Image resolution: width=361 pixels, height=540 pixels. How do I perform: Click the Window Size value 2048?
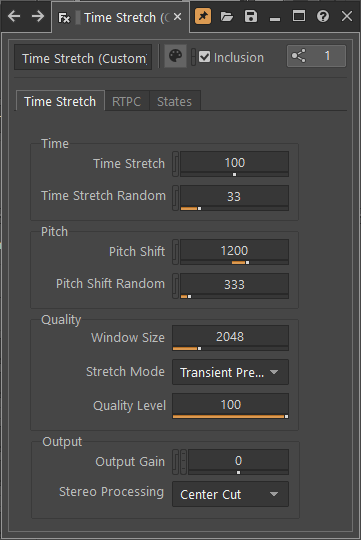click(x=230, y=338)
